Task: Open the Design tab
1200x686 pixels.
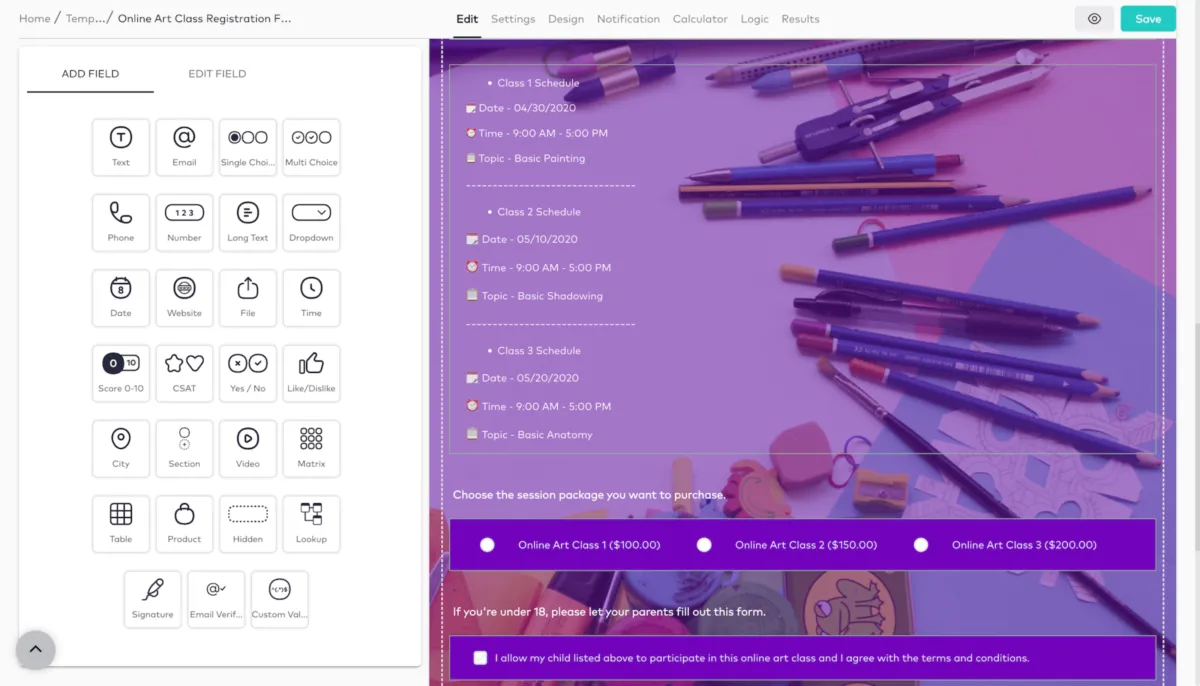Action: (x=566, y=19)
